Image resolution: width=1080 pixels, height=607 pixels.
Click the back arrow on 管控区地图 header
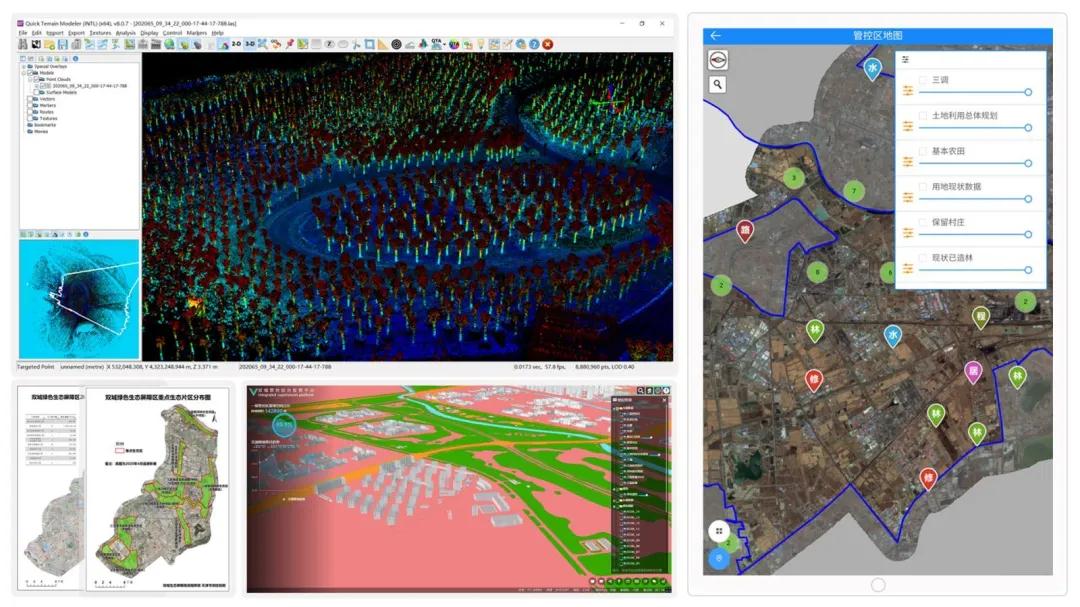coord(715,35)
